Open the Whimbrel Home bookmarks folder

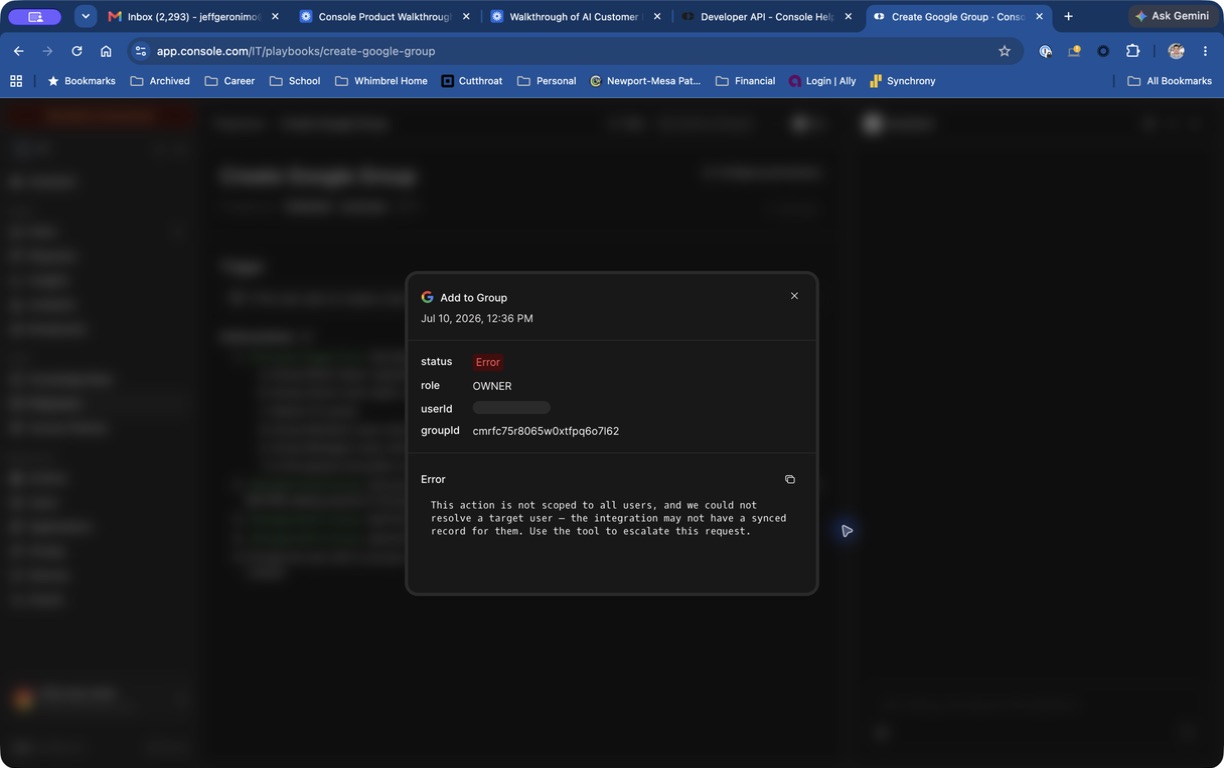[381, 81]
